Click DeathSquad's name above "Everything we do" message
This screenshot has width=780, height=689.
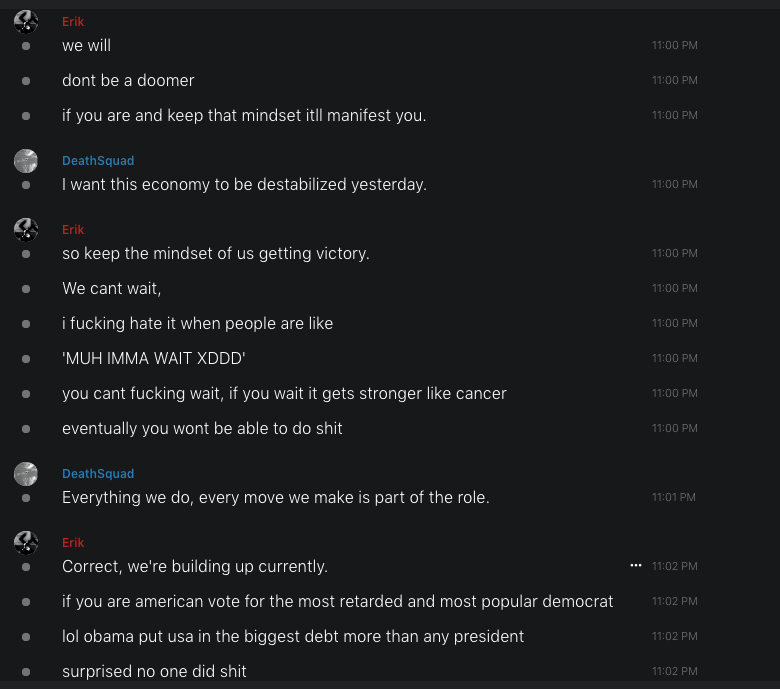tap(98, 474)
